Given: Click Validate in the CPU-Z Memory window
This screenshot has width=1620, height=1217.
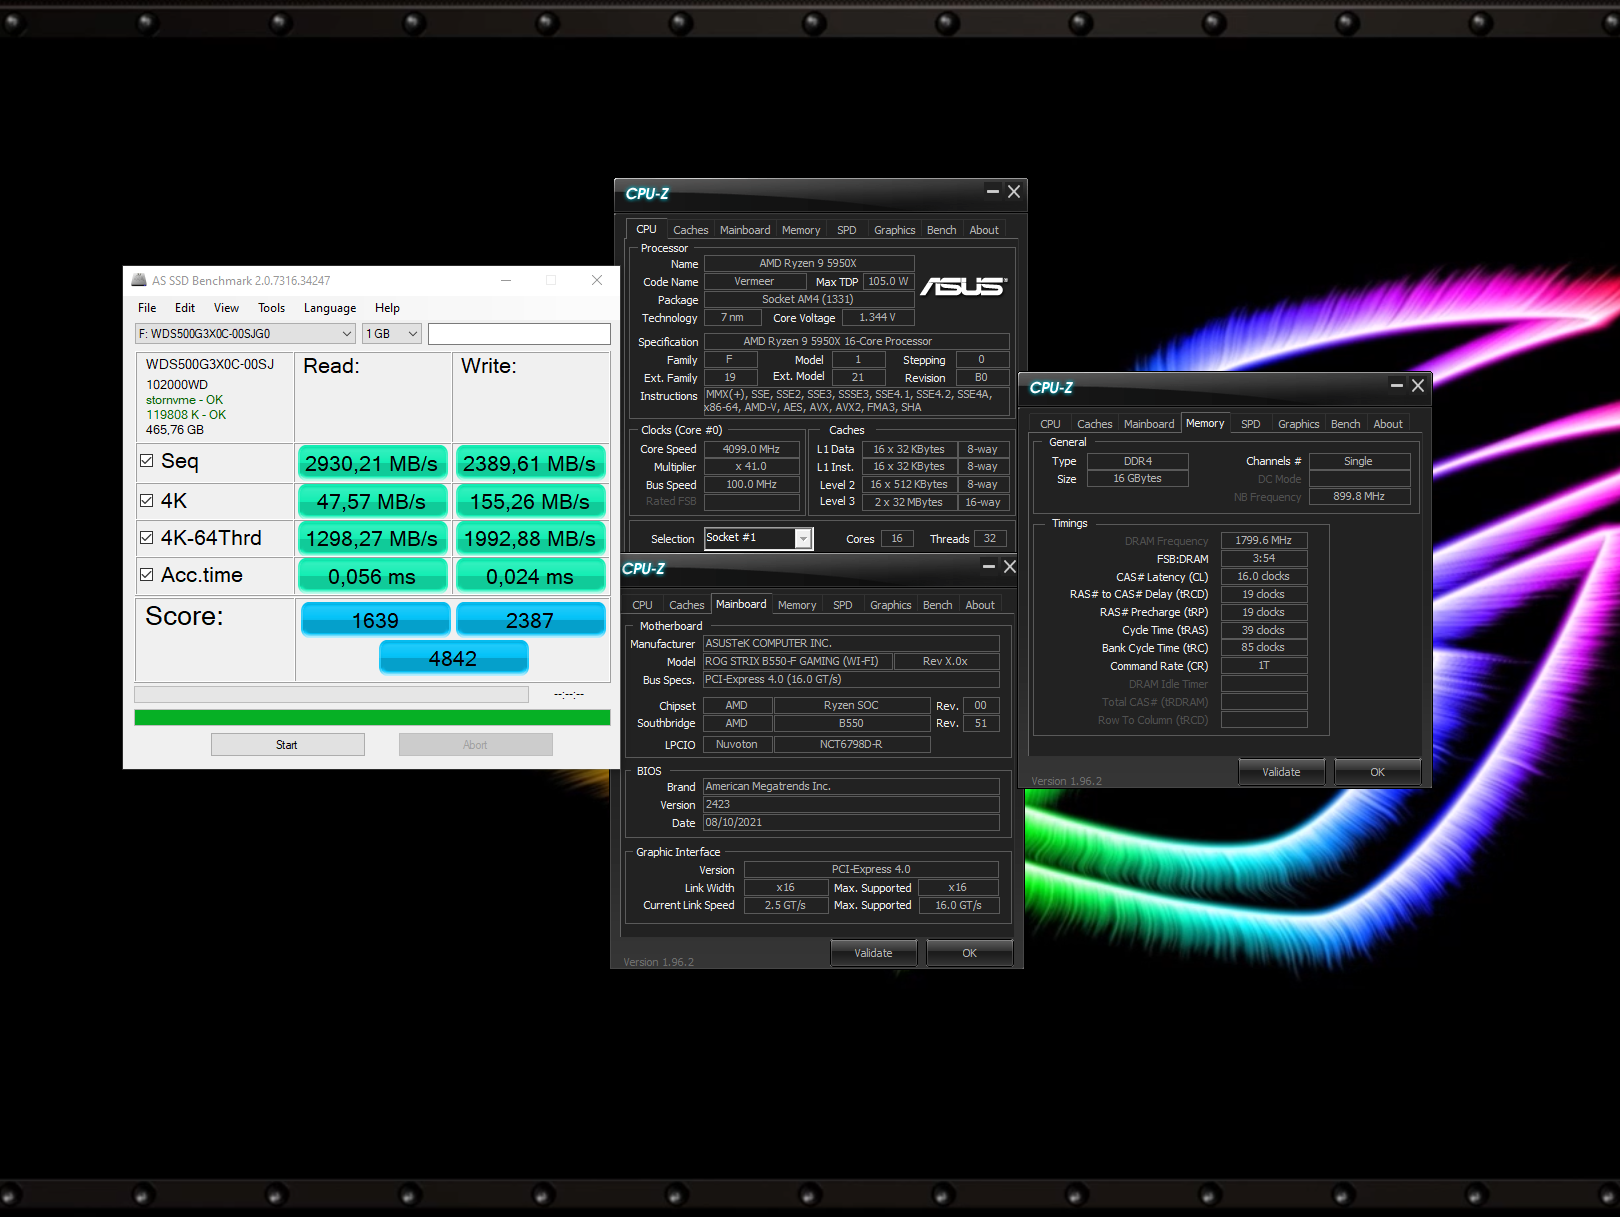Looking at the screenshot, I should (1281, 772).
